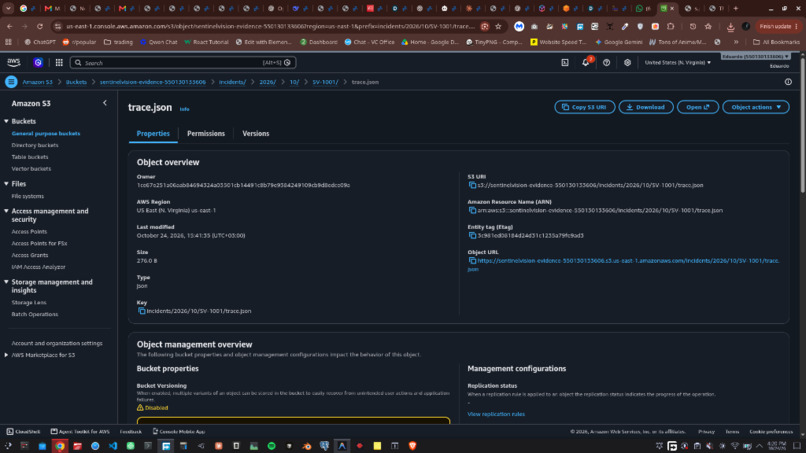Viewport: 806px width, 453px height.
Task: Open the help question-mark icon
Action: pos(607,62)
